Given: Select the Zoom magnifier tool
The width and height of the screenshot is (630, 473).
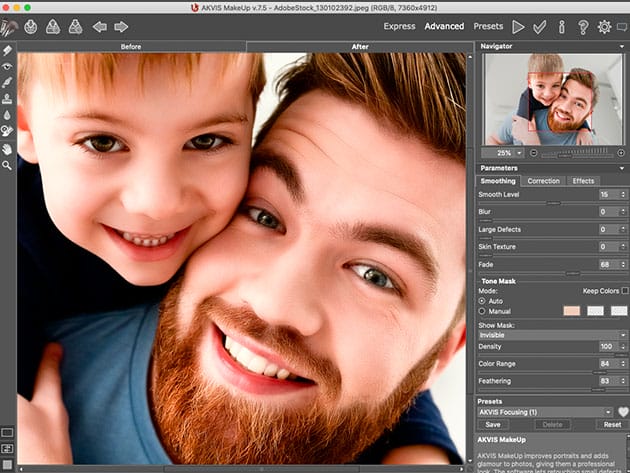Looking at the screenshot, I should pyautogui.click(x=7, y=164).
